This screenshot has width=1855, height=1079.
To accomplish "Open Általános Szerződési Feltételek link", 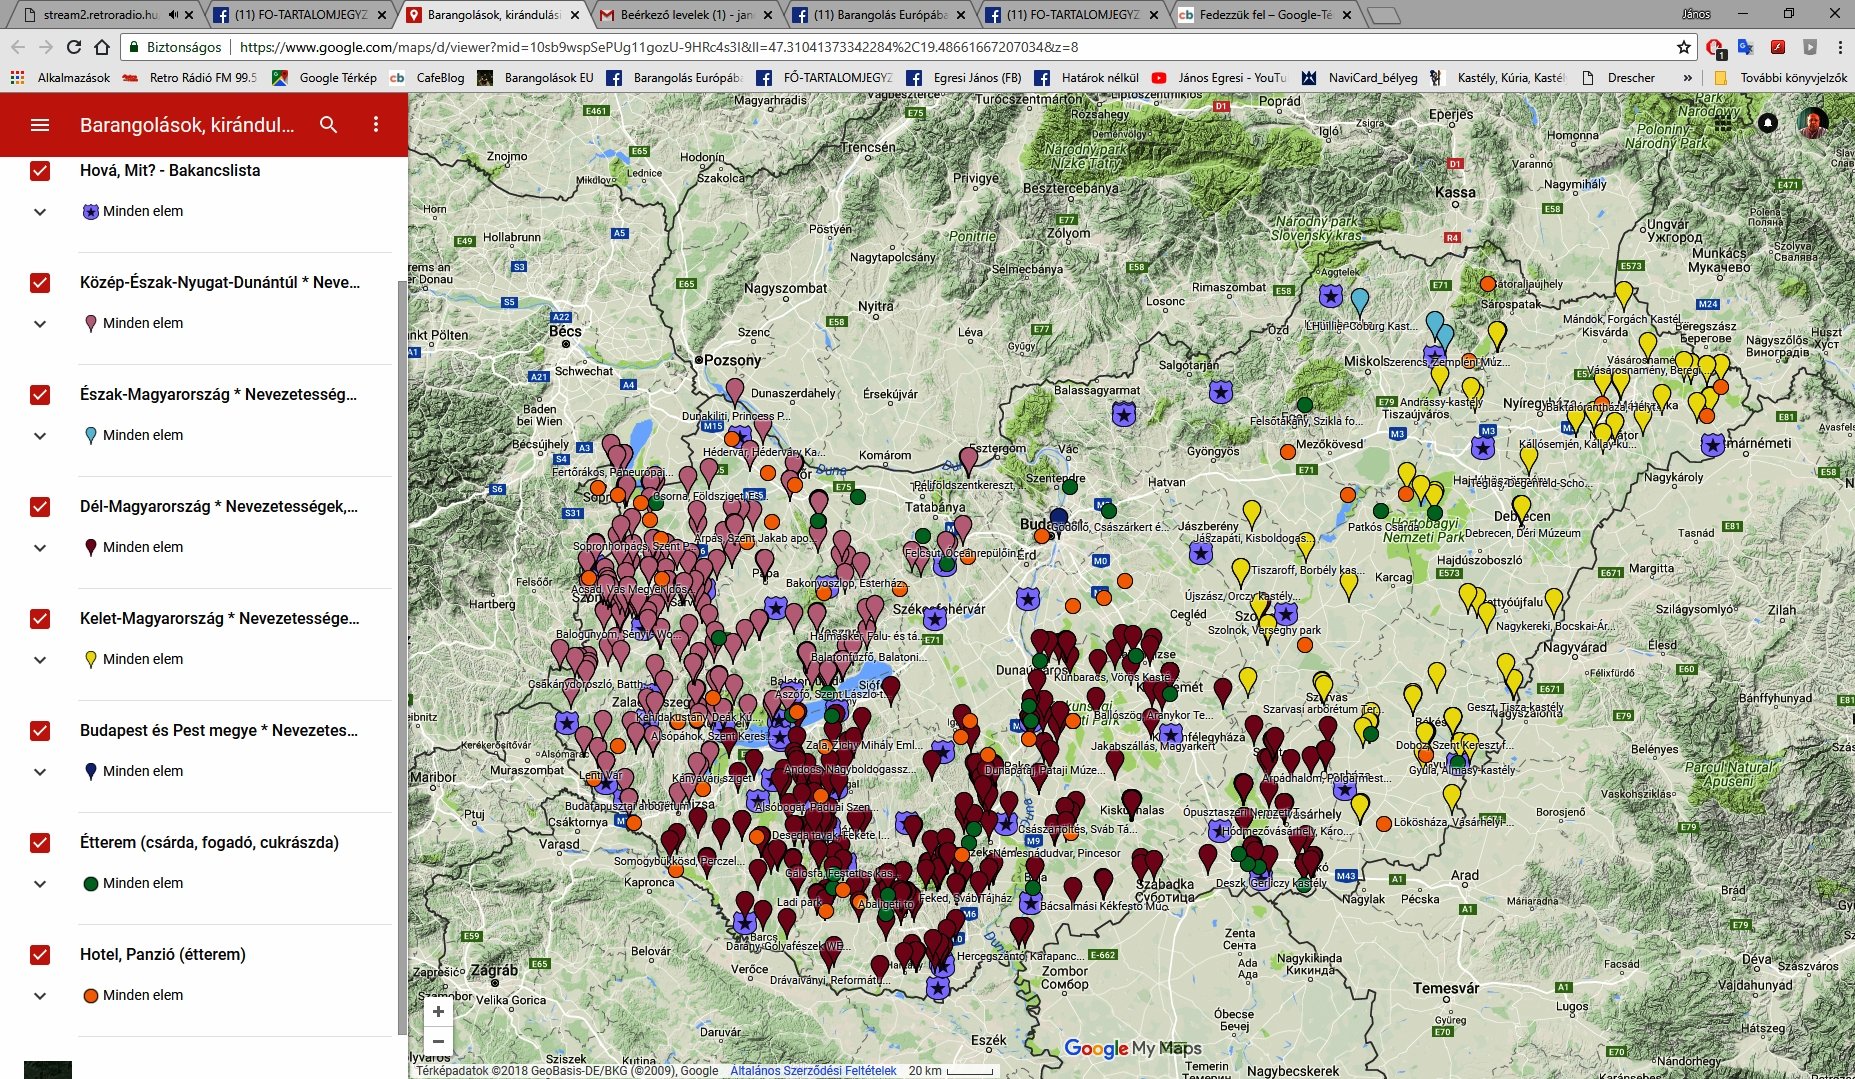I will pyautogui.click(x=813, y=1070).
